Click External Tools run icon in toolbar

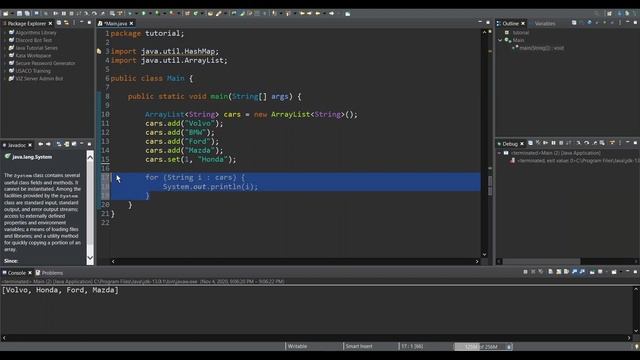click(x=173, y=13)
